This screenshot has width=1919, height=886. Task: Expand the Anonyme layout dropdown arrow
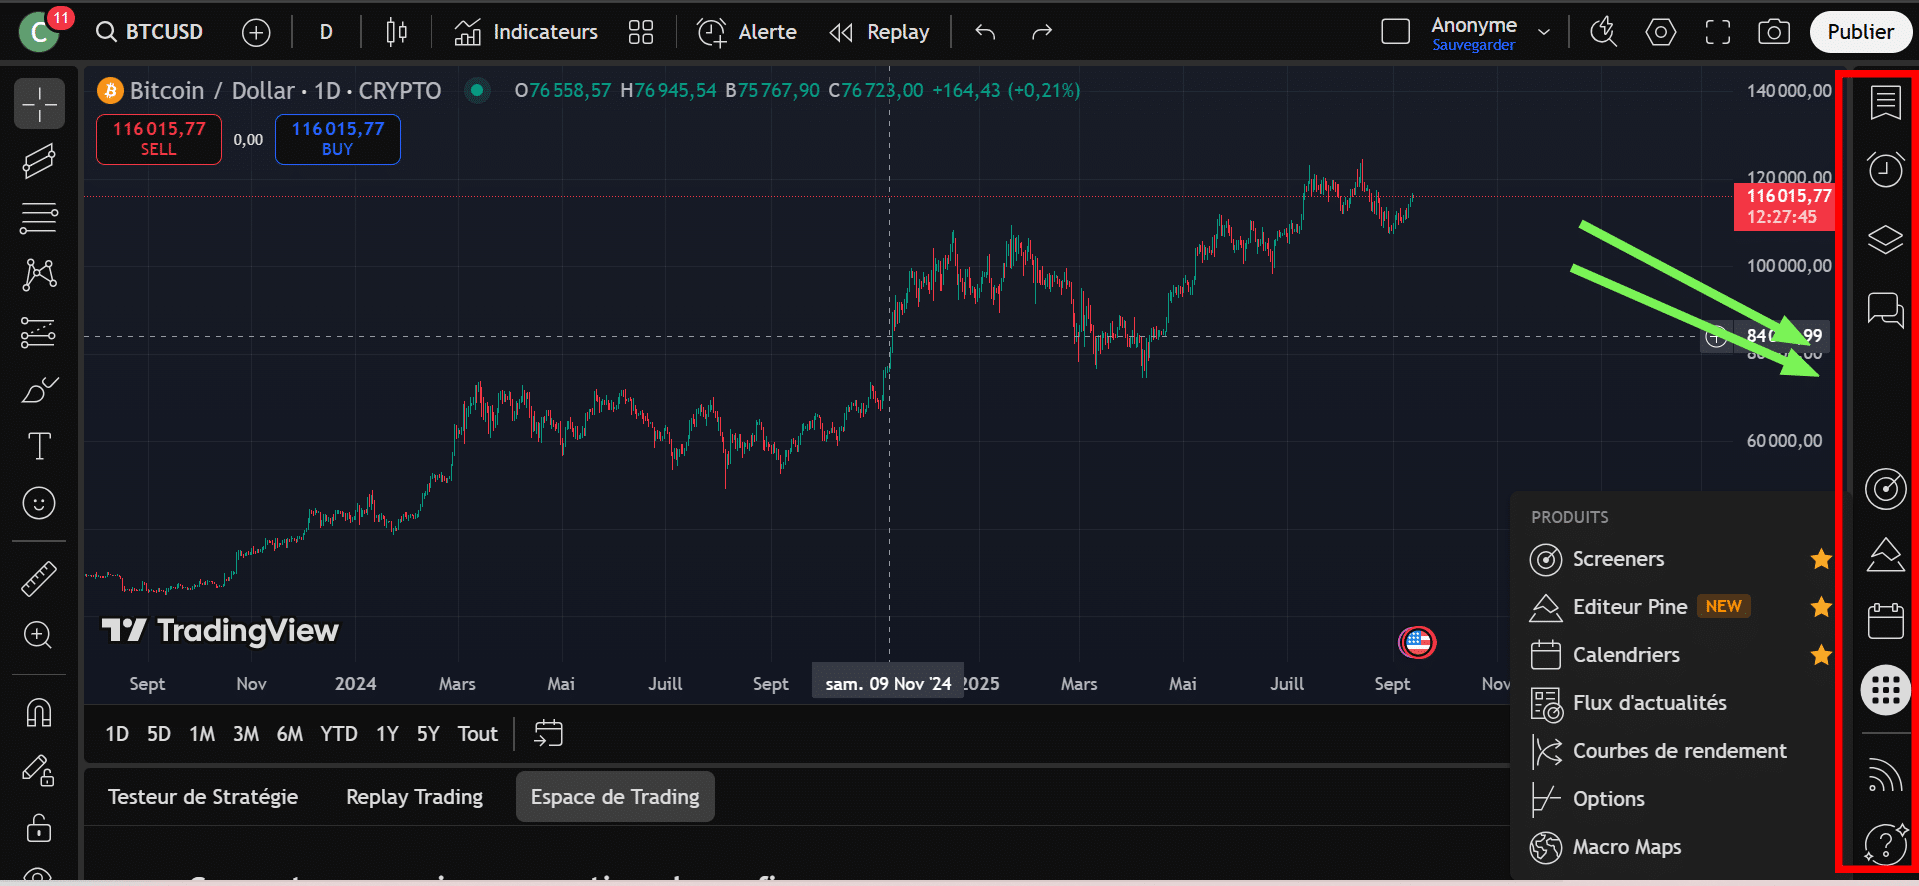(1544, 32)
